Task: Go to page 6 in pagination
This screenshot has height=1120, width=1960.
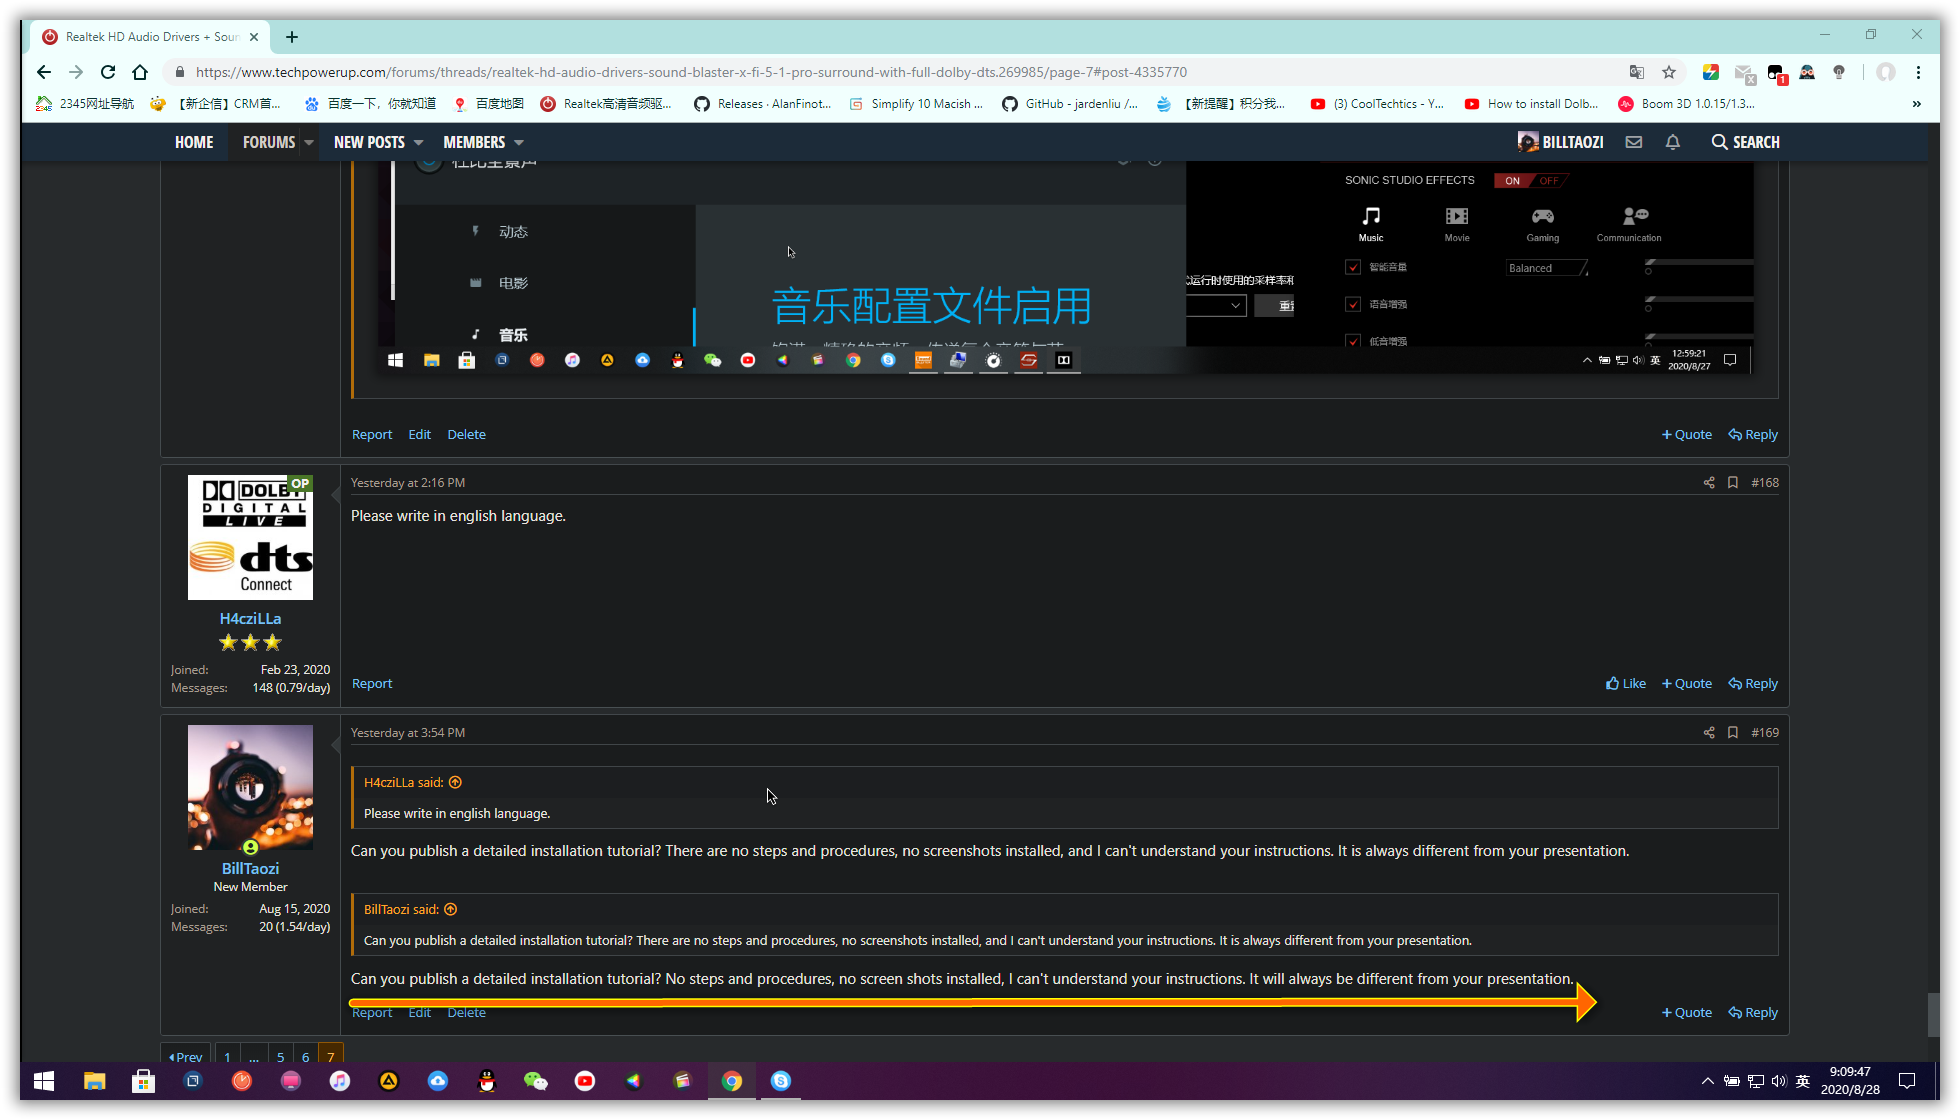Action: (306, 1055)
